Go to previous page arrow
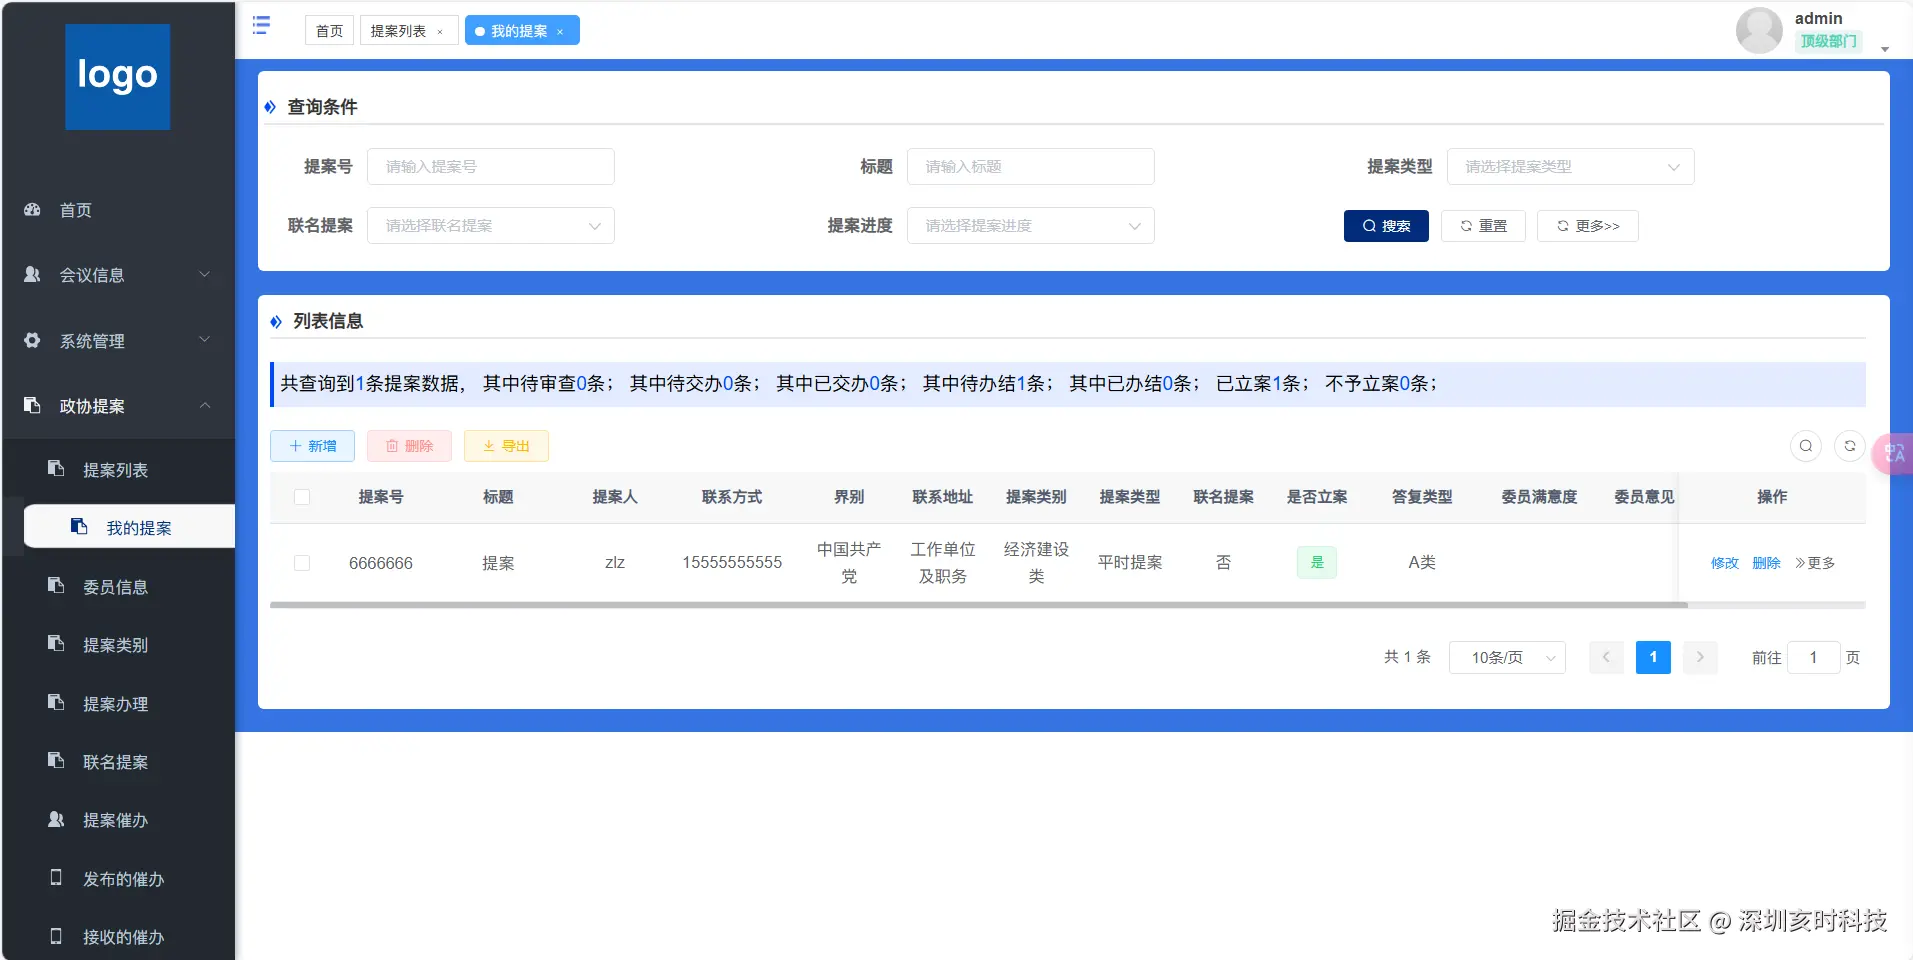1913x960 pixels. pyautogui.click(x=1606, y=657)
